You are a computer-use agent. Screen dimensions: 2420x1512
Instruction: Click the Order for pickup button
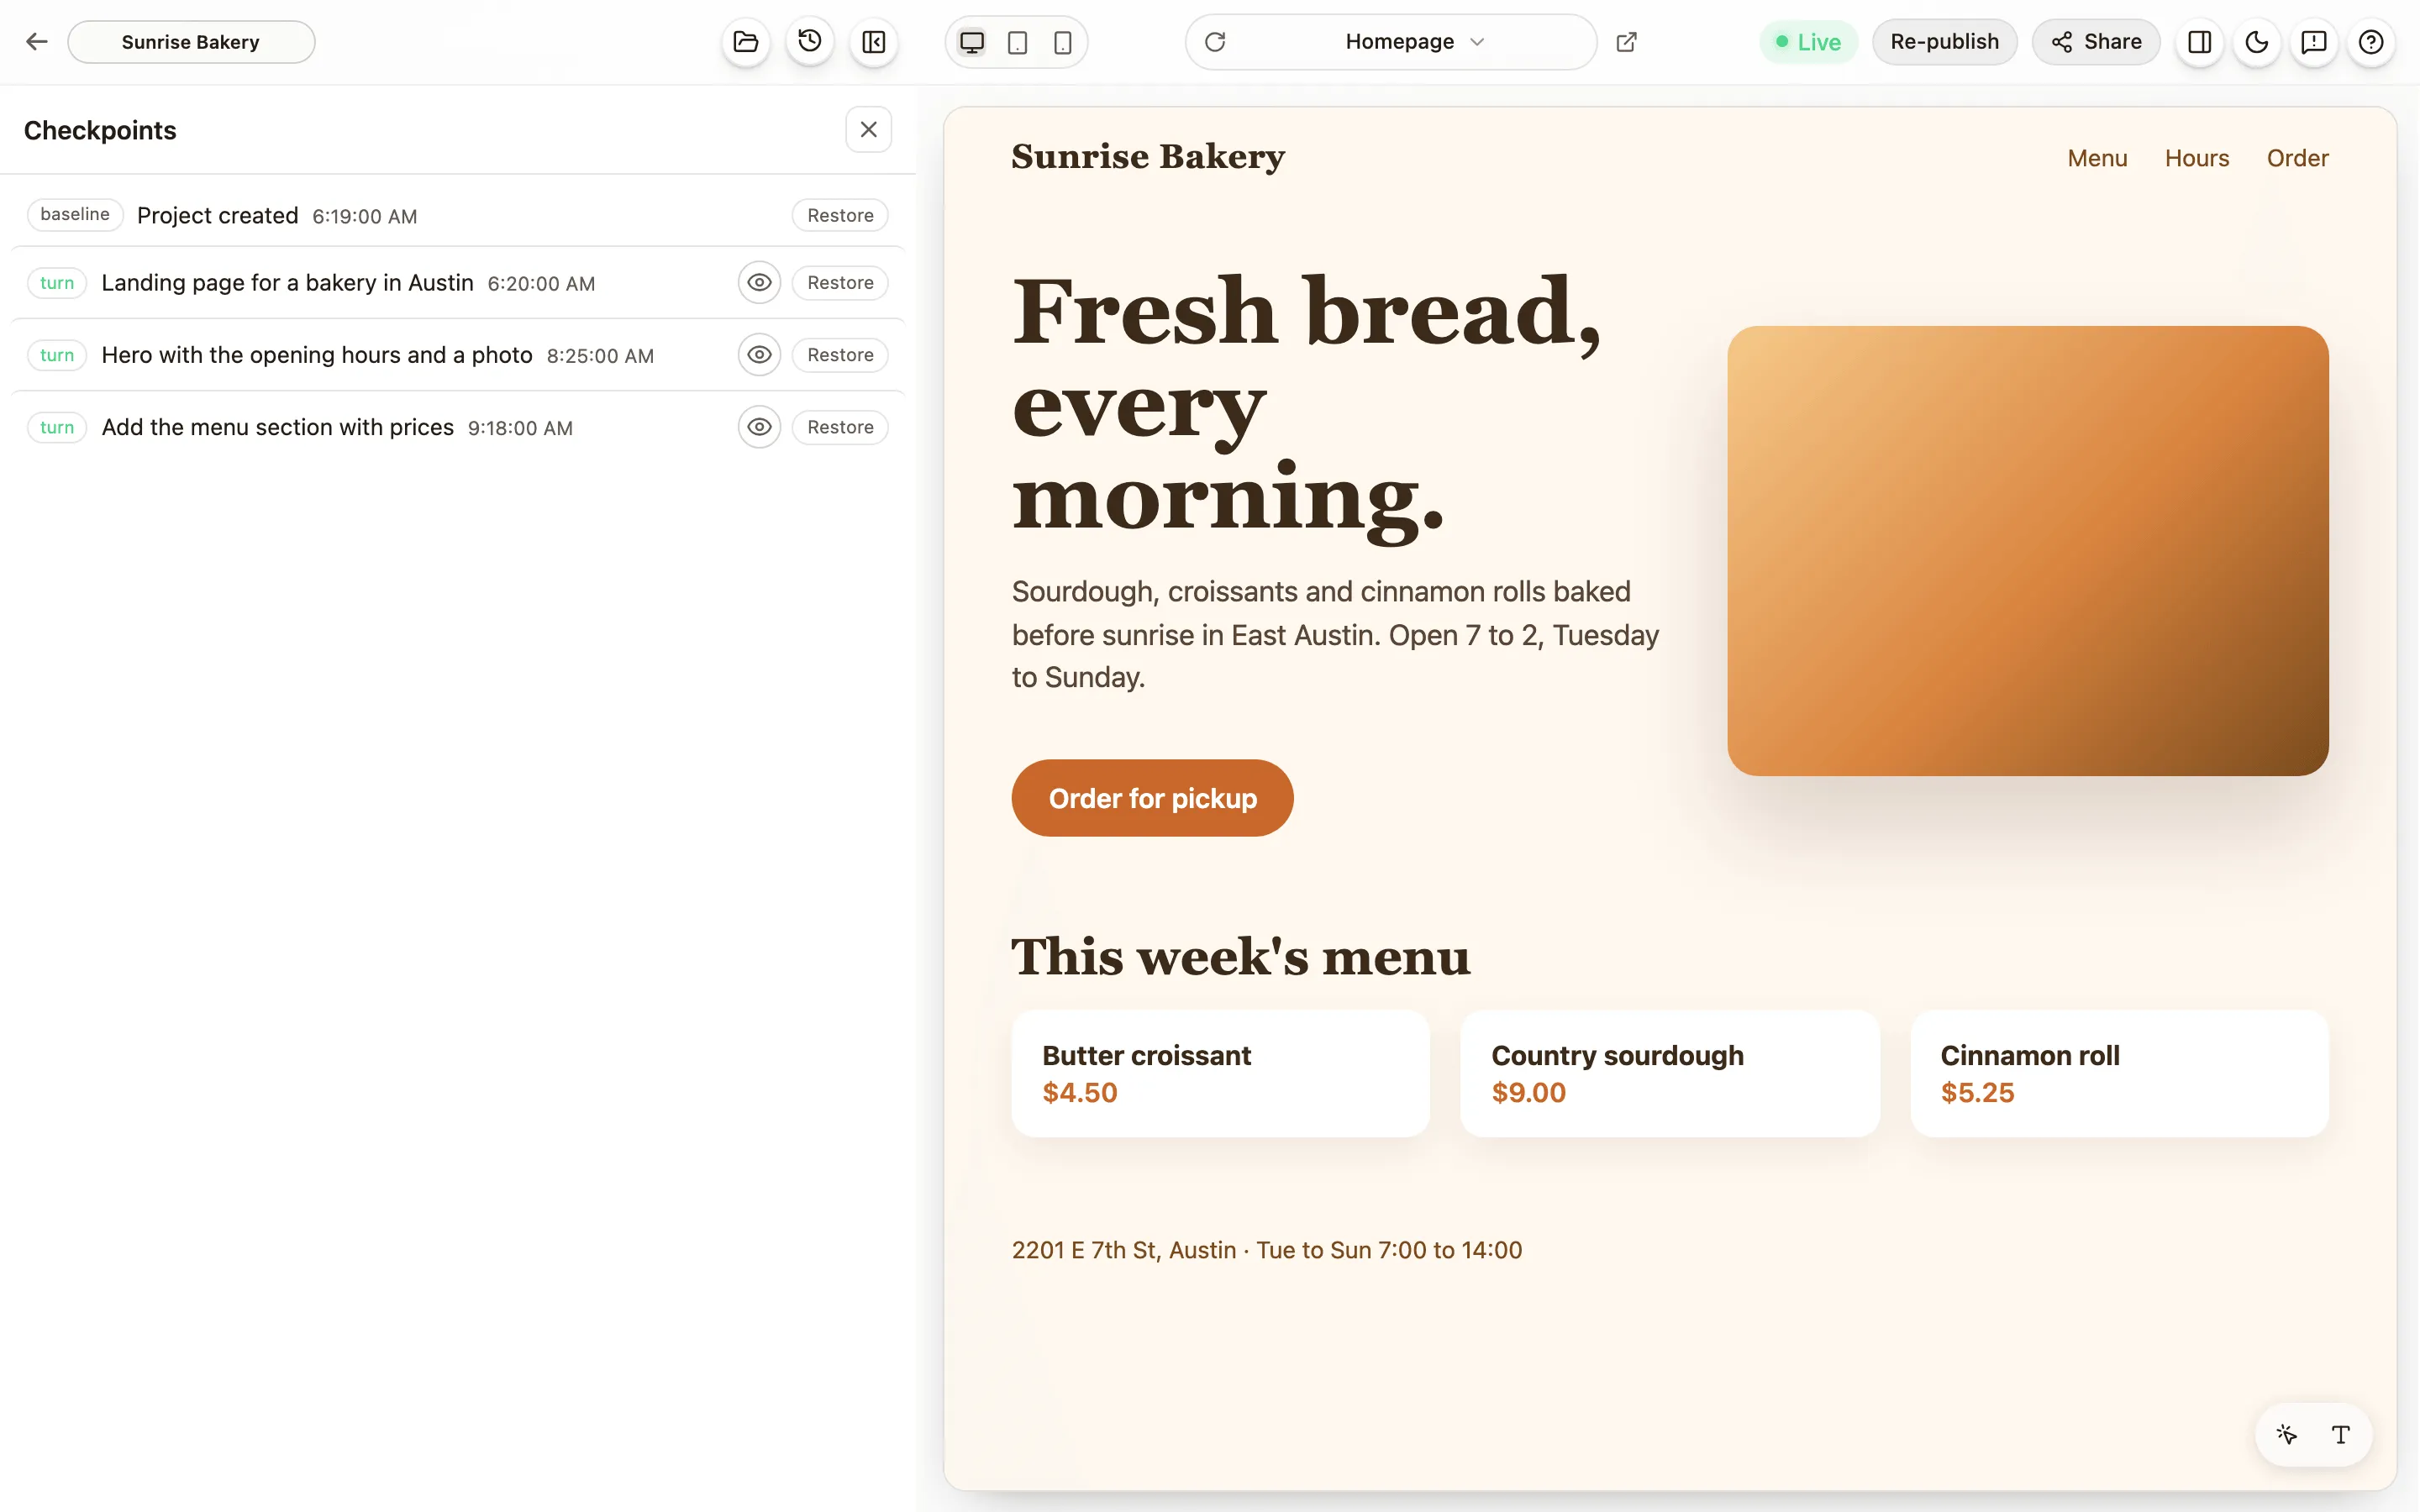click(x=1152, y=798)
